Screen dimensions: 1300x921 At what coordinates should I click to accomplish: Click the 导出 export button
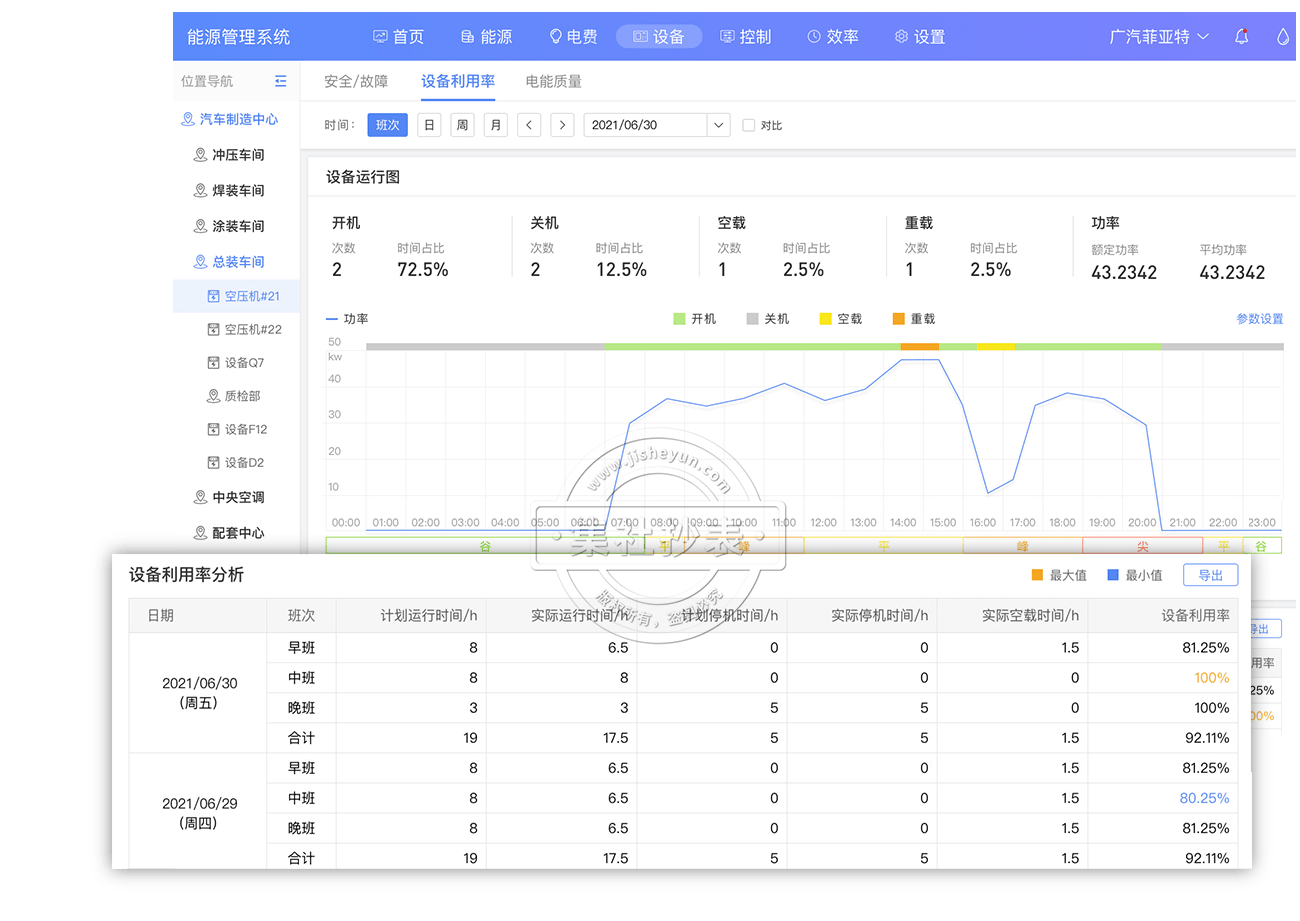tap(1210, 575)
